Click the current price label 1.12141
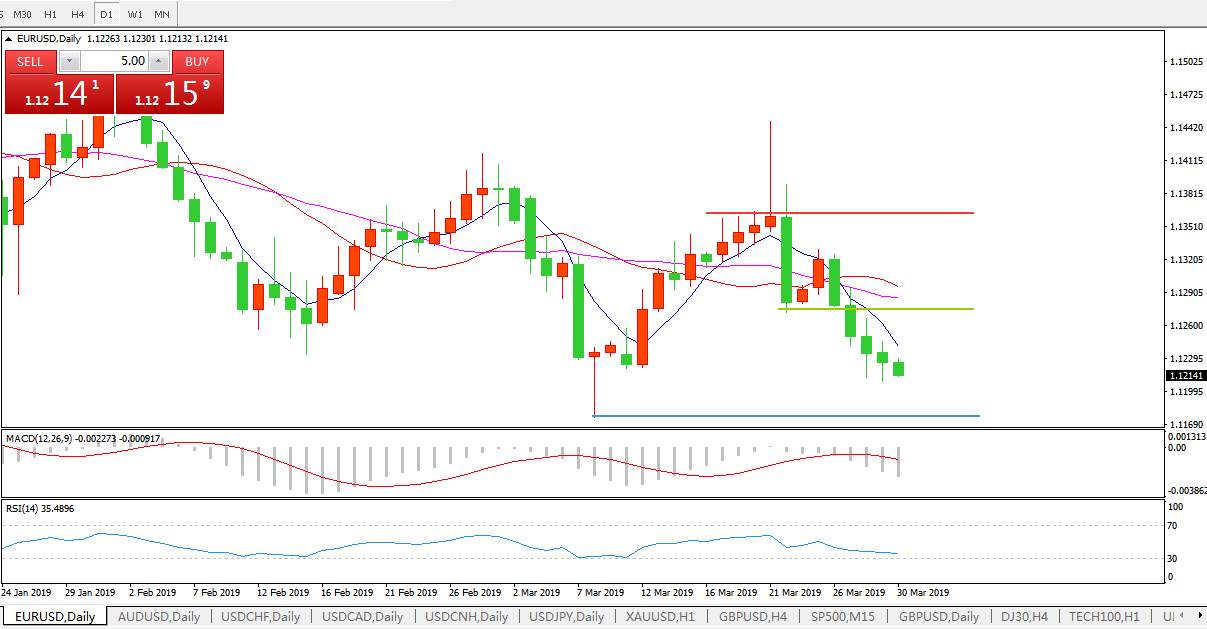Viewport: 1207px width, 629px height. 1186,375
